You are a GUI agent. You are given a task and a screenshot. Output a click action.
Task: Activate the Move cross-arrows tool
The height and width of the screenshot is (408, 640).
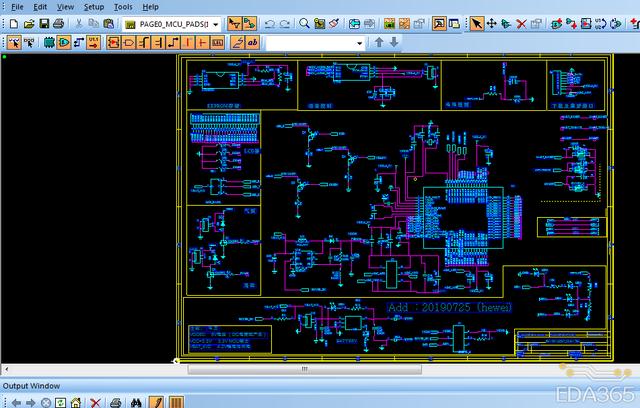(491, 24)
